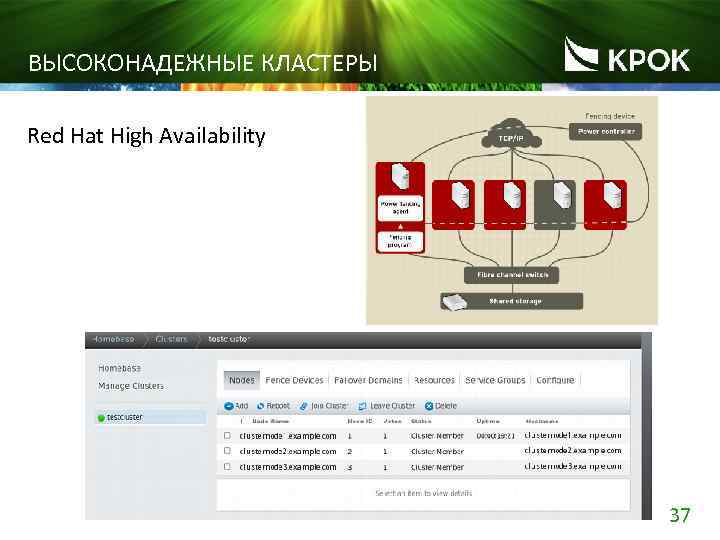The height and width of the screenshot is (540, 720).
Task: Select testcluster in sidebar list
Action: pos(152,417)
